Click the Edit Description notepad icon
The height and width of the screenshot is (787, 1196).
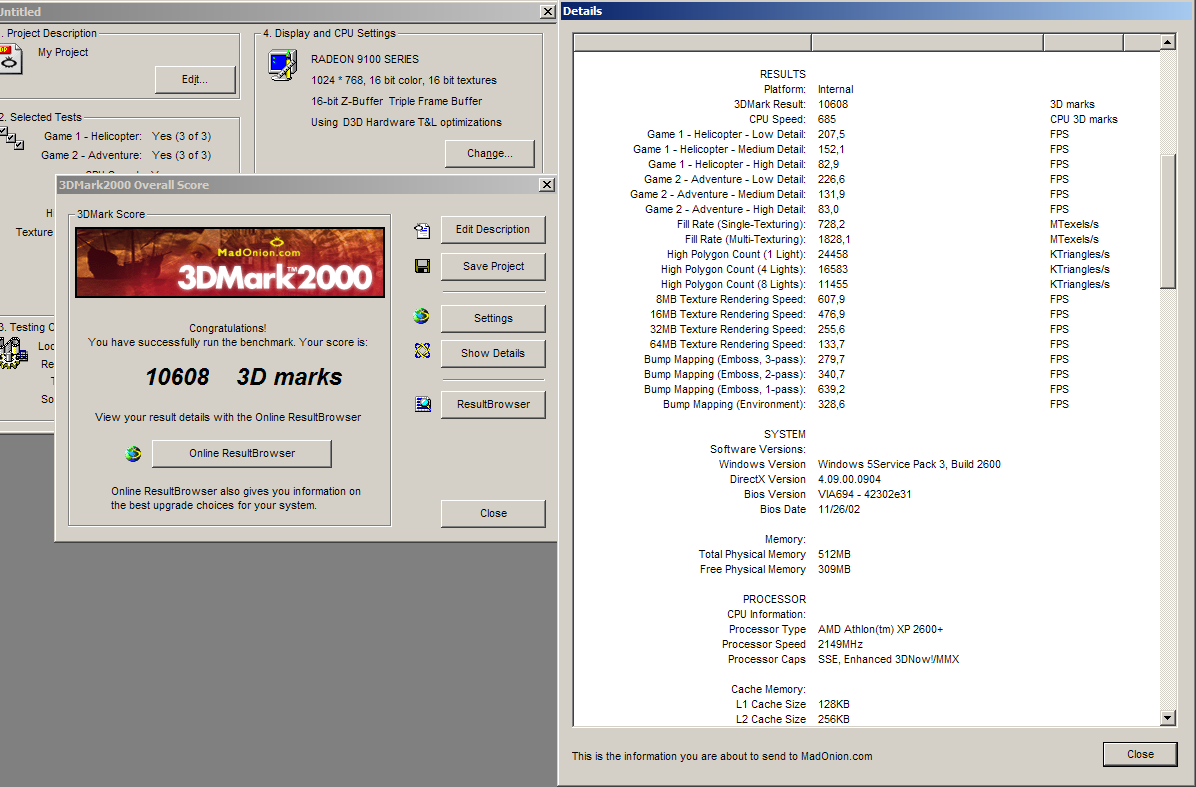tap(422, 230)
